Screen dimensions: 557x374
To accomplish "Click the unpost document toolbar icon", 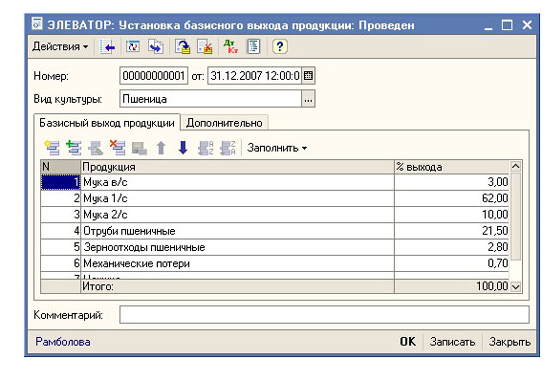I will click(205, 47).
